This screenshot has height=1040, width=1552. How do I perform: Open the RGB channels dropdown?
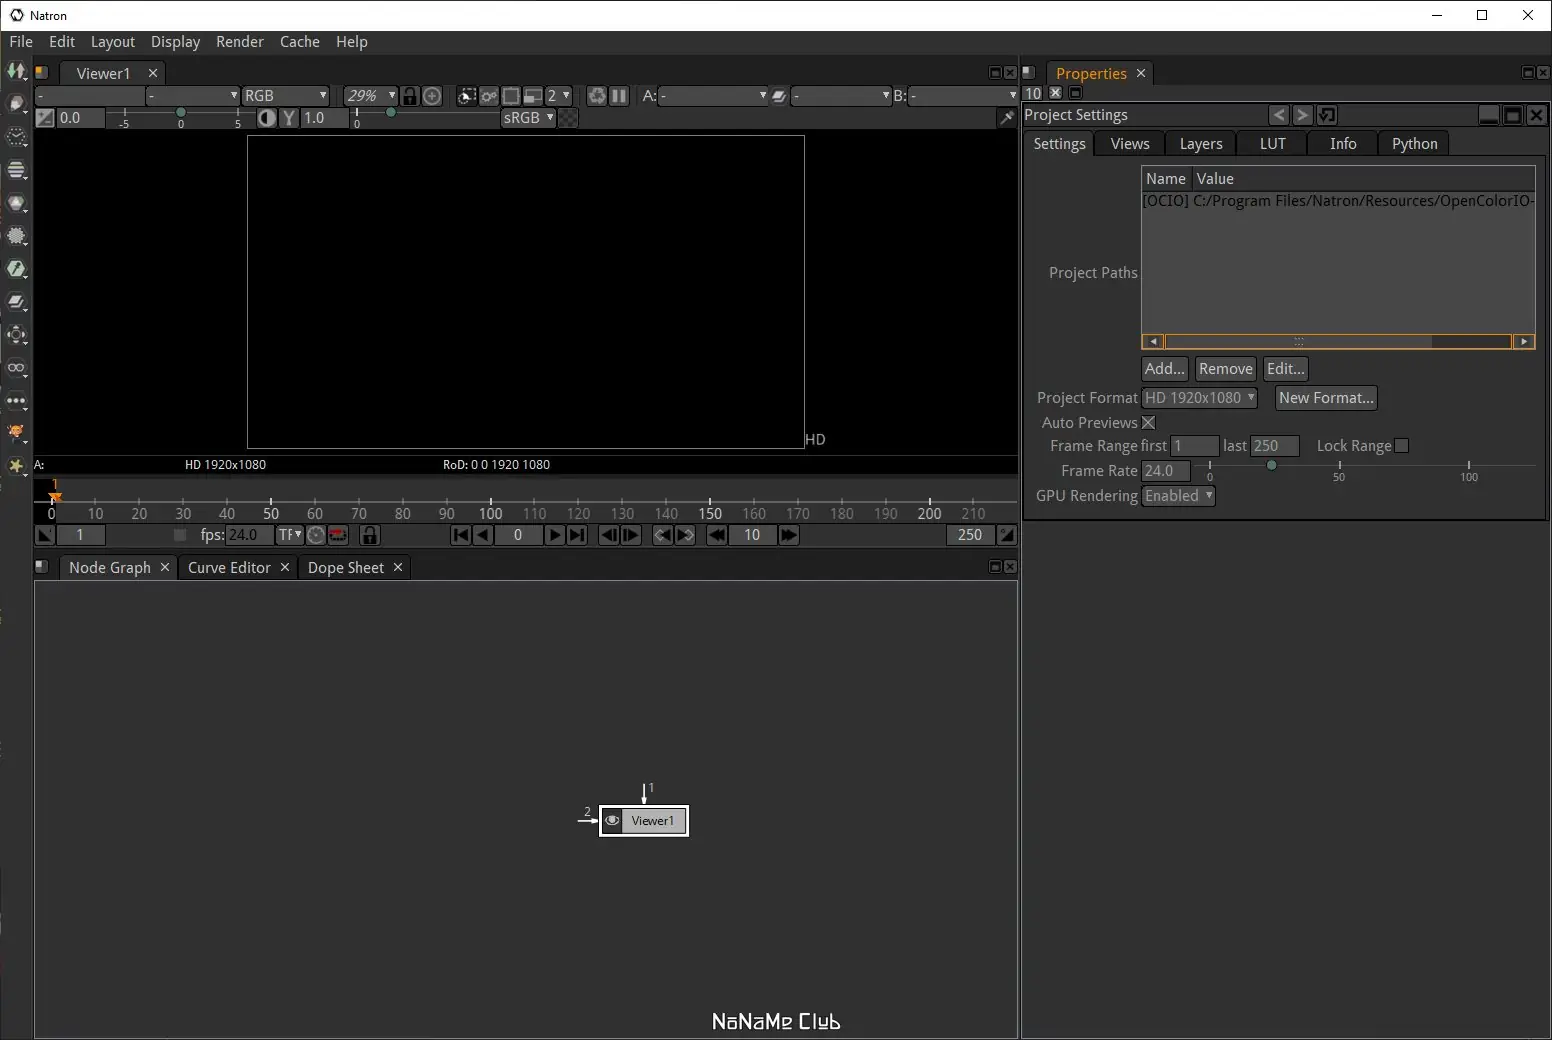(x=285, y=96)
